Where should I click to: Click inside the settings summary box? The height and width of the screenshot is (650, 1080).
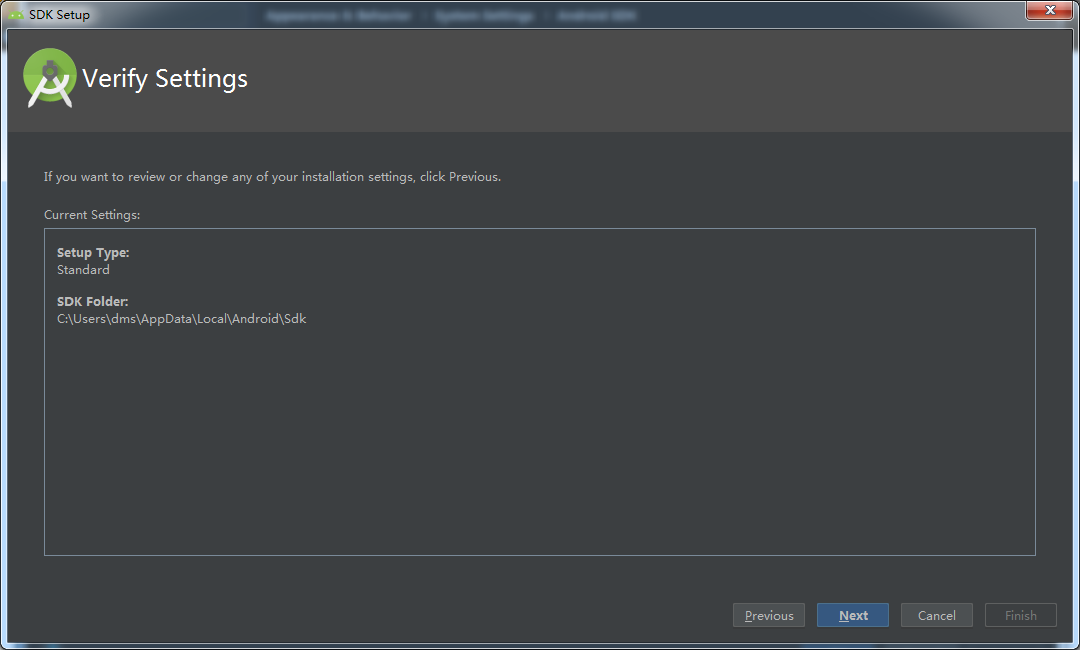pos(540,430)
